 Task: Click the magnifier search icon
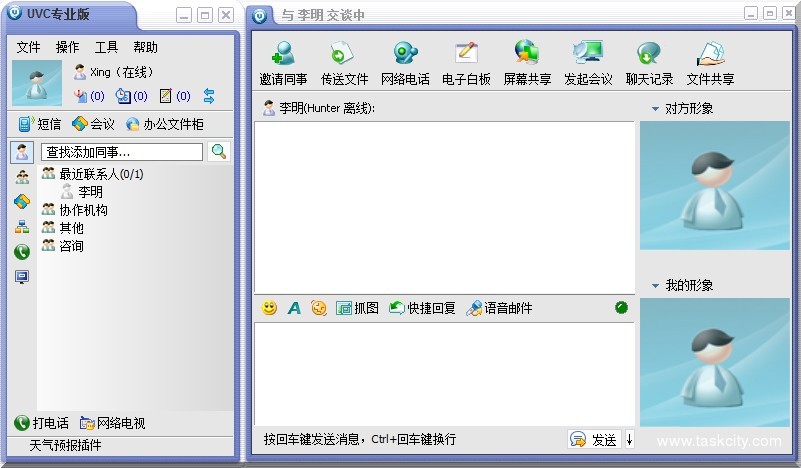point(219,151)
